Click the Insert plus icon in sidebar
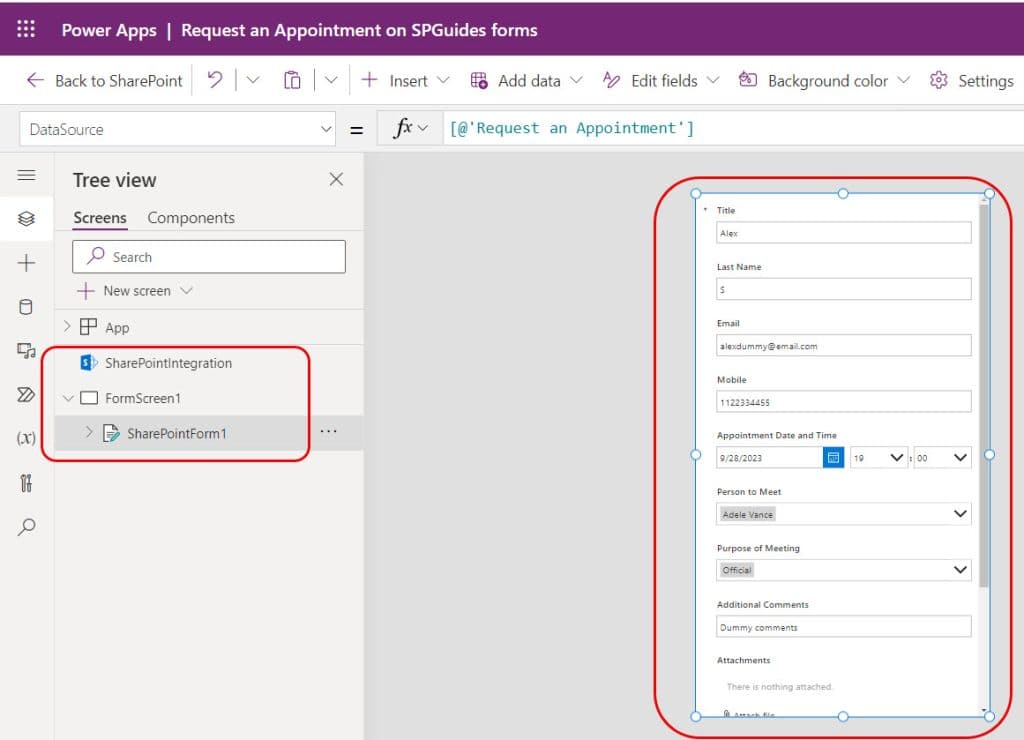The width and height of the screenshot is (1024, 740). [26, 263]
